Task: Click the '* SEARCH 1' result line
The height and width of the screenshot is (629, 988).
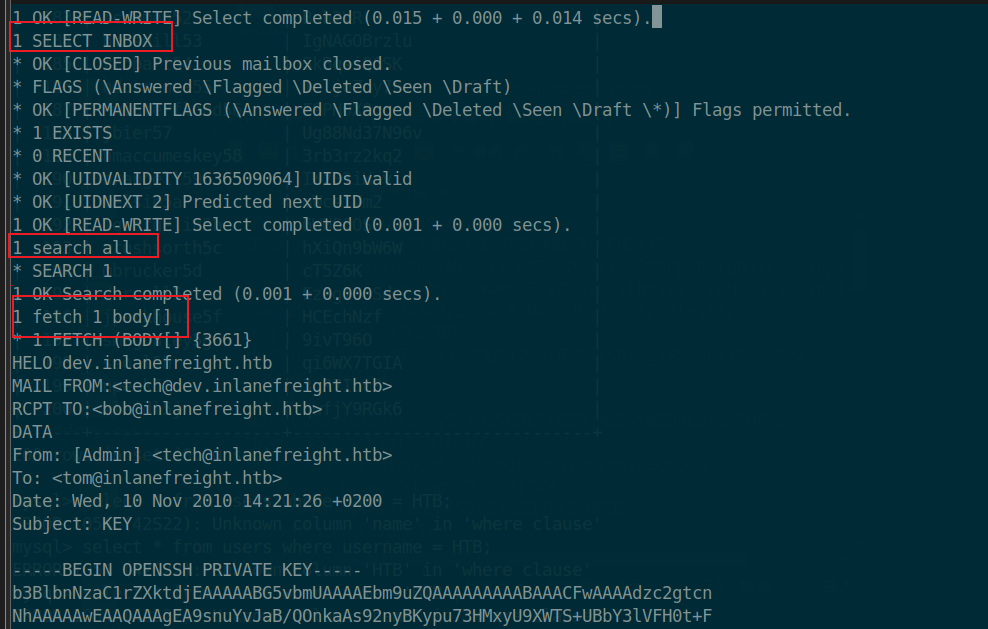Action: pyautogui.click(x=62, y=271)
